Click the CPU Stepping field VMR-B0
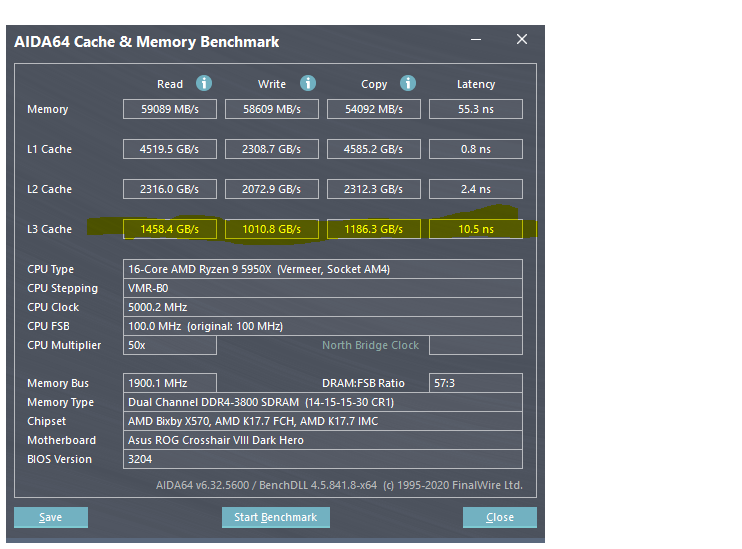742x549 pixels. pos(323,288)
